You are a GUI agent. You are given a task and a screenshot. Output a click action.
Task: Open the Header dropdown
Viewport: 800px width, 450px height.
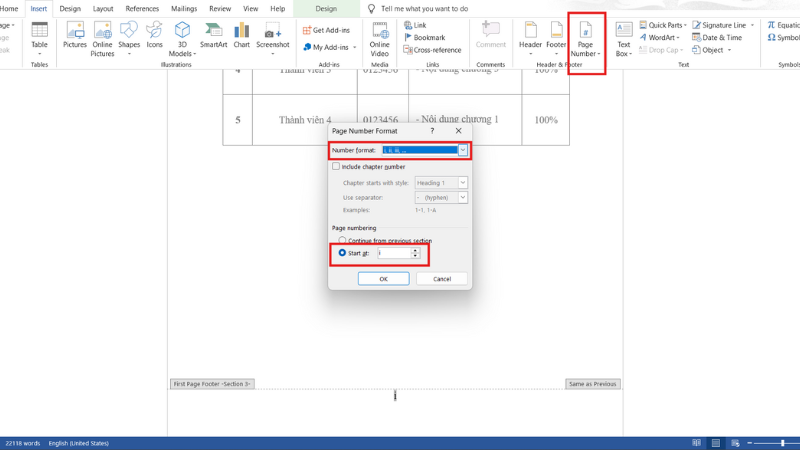[530, 38]
